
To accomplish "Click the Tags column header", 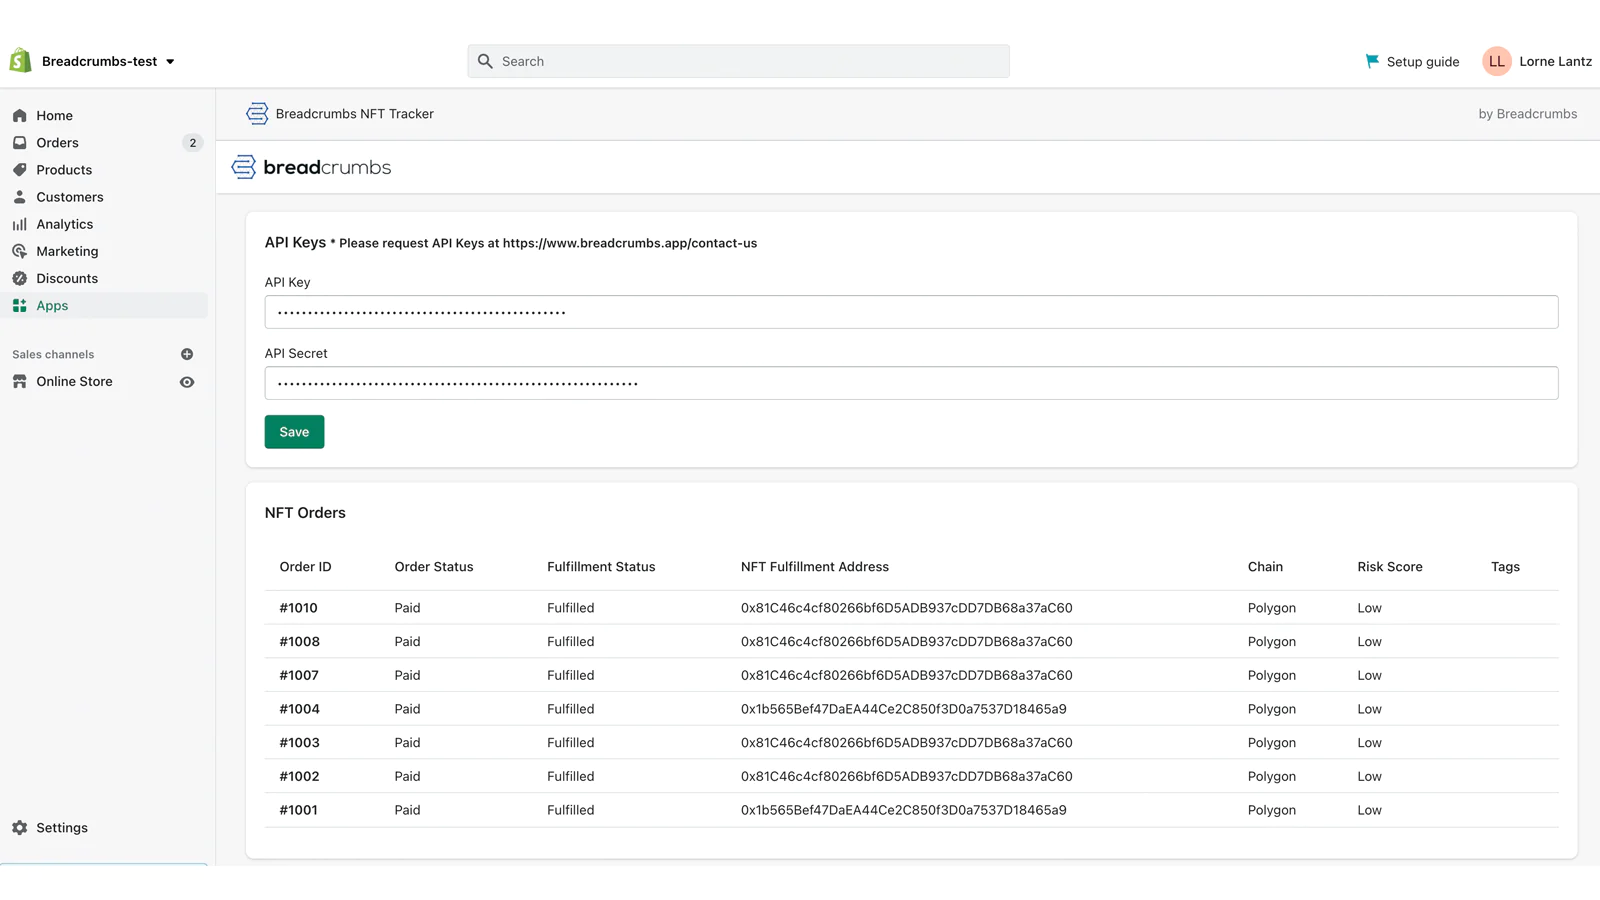I will pyautogui.click(x=1505, y=567).
